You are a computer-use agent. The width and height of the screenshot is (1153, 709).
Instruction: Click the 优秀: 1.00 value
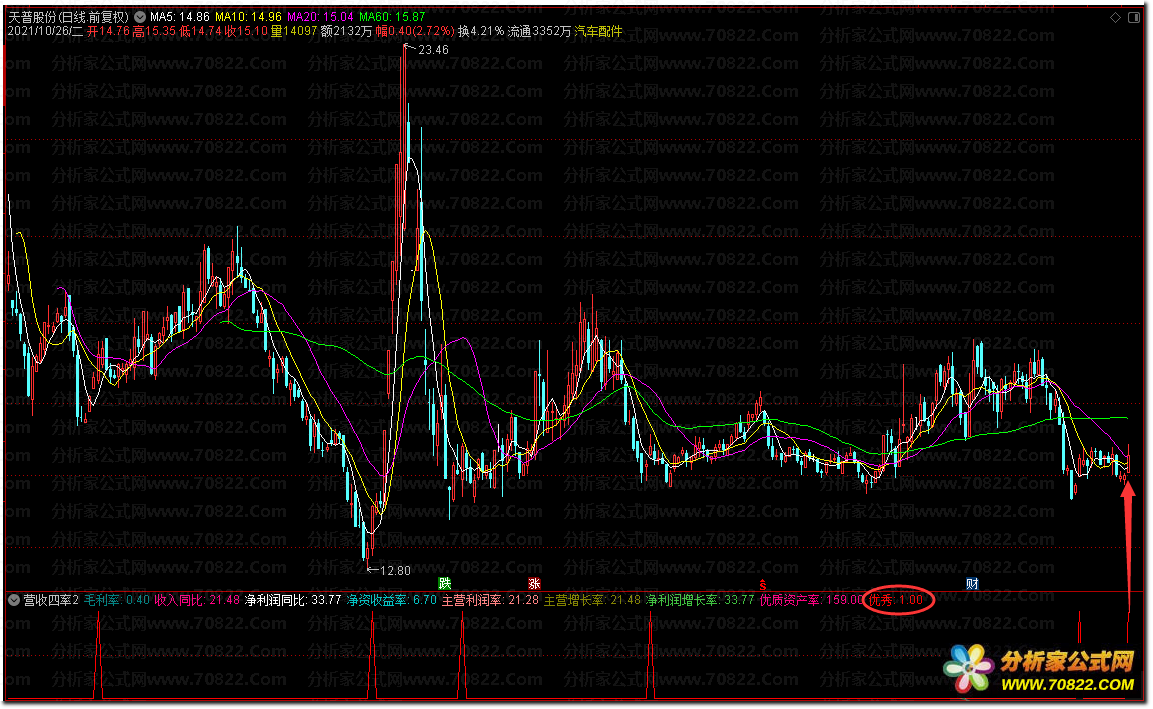click(896, 600)
